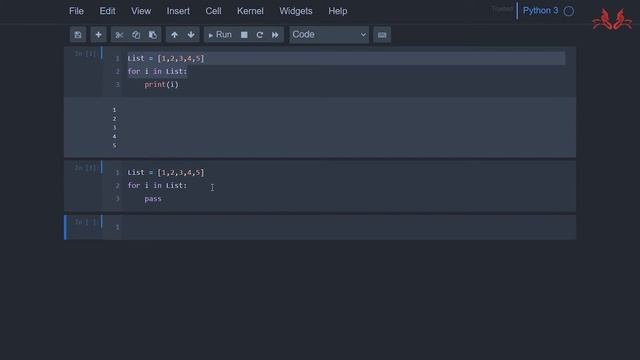The height and width of the screenshot is (360, 640).
Task: Run the selected cell
Action: pyautogui.click(x=220, y=35)
